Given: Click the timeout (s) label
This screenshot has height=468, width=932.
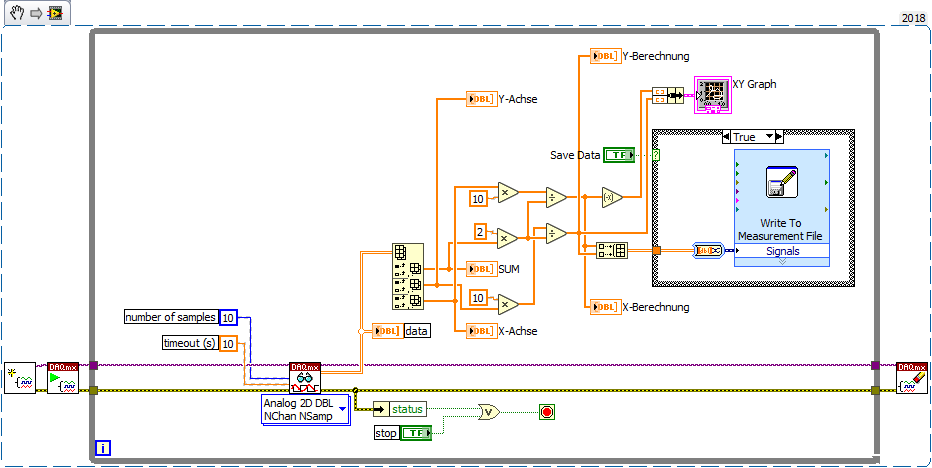Looking at the screenshot, I should (x=190, y=343).
